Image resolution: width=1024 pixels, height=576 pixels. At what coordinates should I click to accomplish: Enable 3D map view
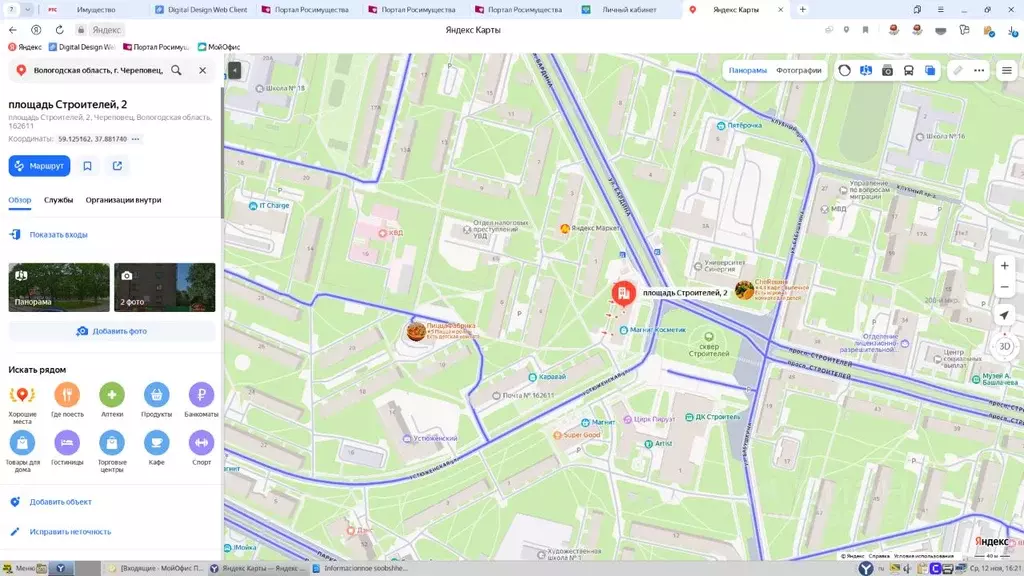pyautogui.click(x=1004, y=345)
